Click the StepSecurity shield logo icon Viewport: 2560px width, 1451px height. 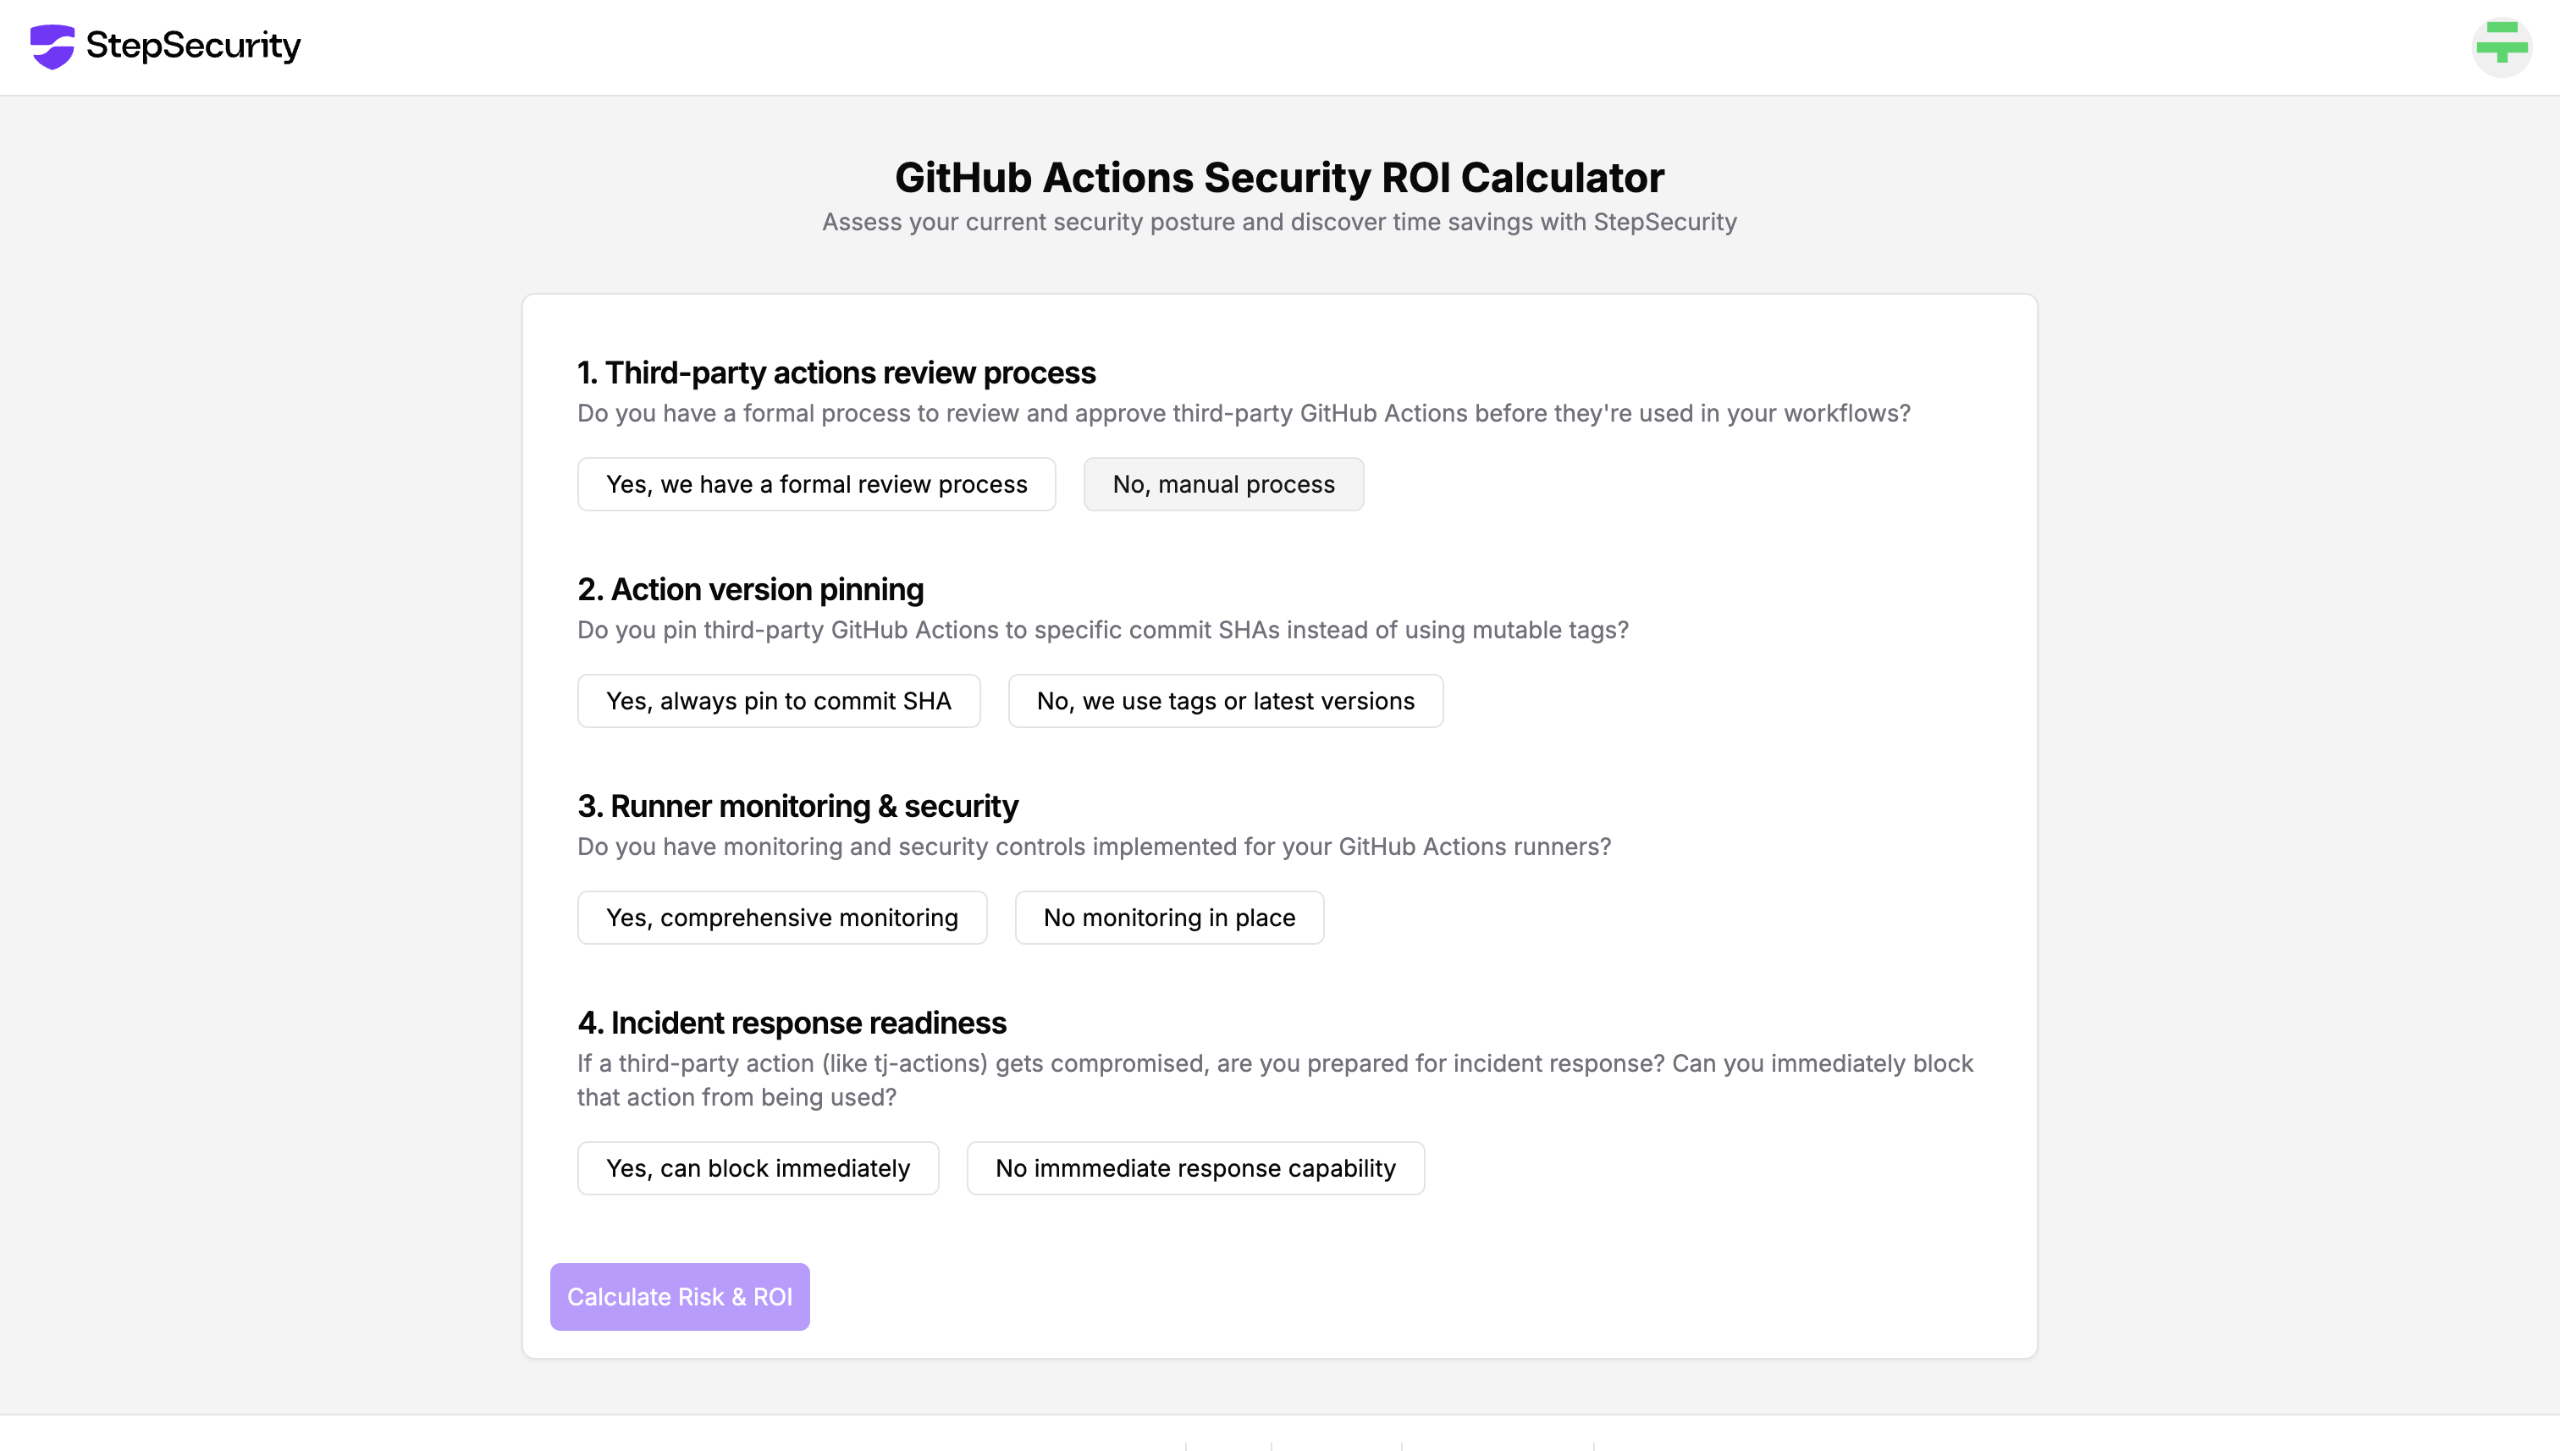click(x=52, y=46)
